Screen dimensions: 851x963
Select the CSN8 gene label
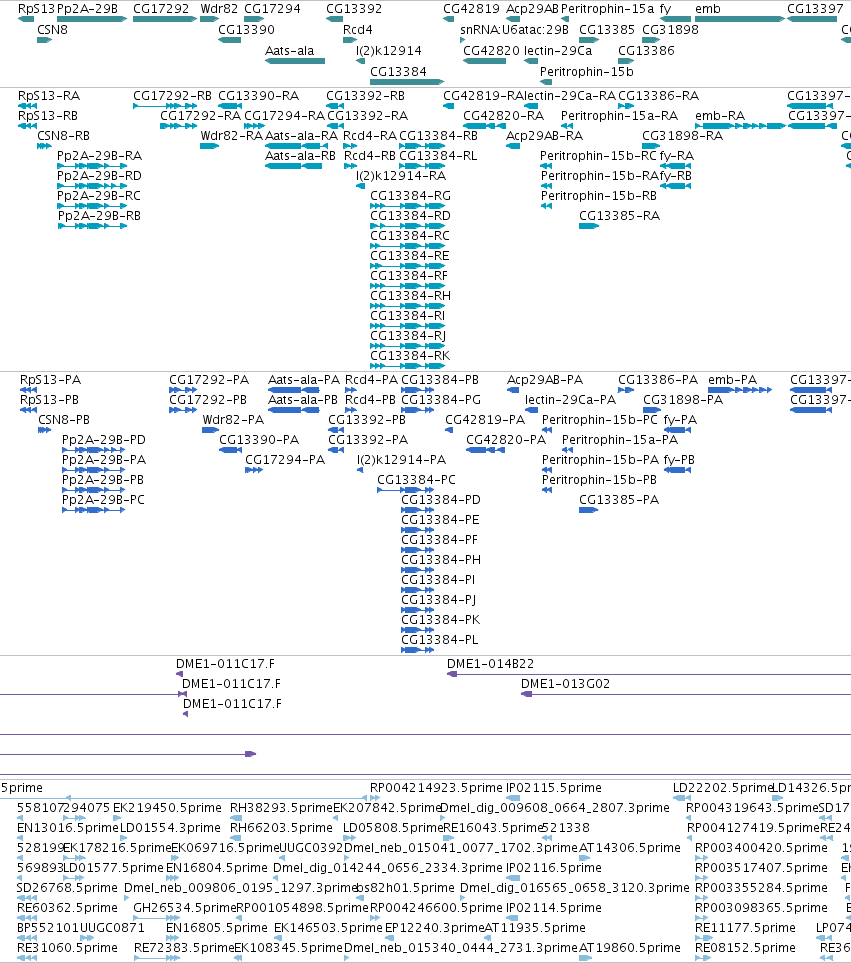click(52, 29)
